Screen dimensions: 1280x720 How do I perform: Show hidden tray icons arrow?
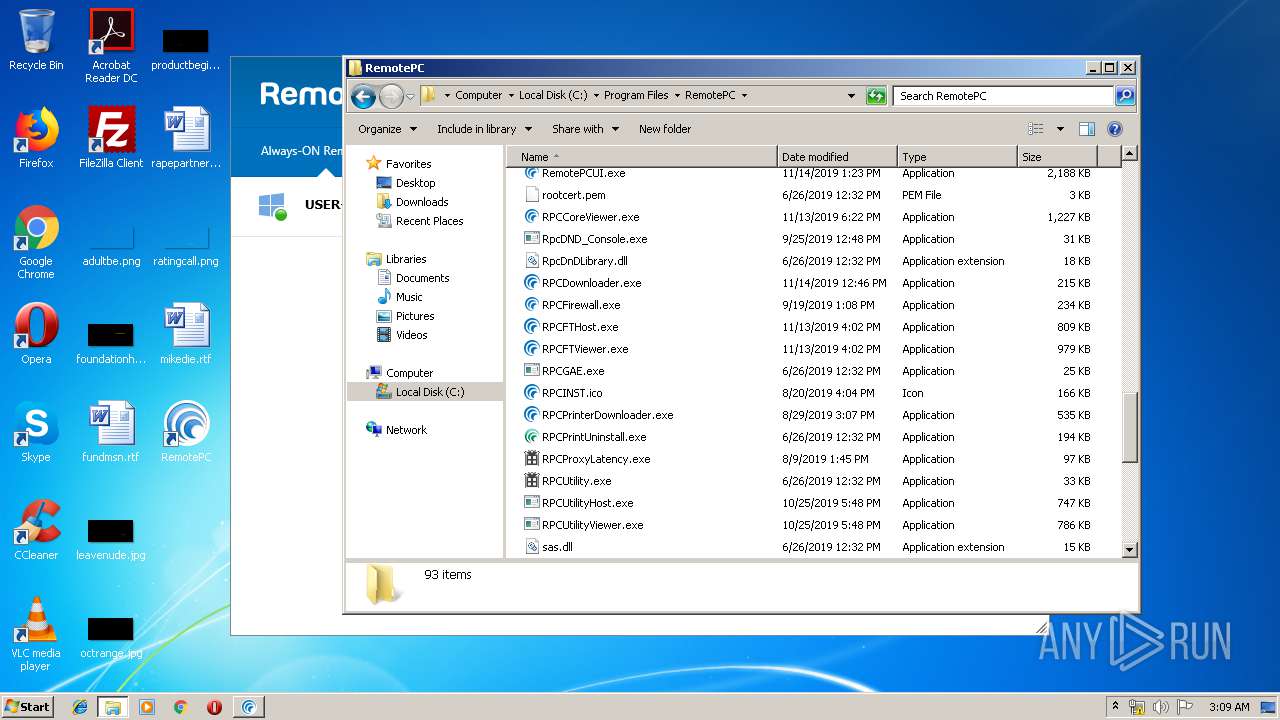(1116, 707)
